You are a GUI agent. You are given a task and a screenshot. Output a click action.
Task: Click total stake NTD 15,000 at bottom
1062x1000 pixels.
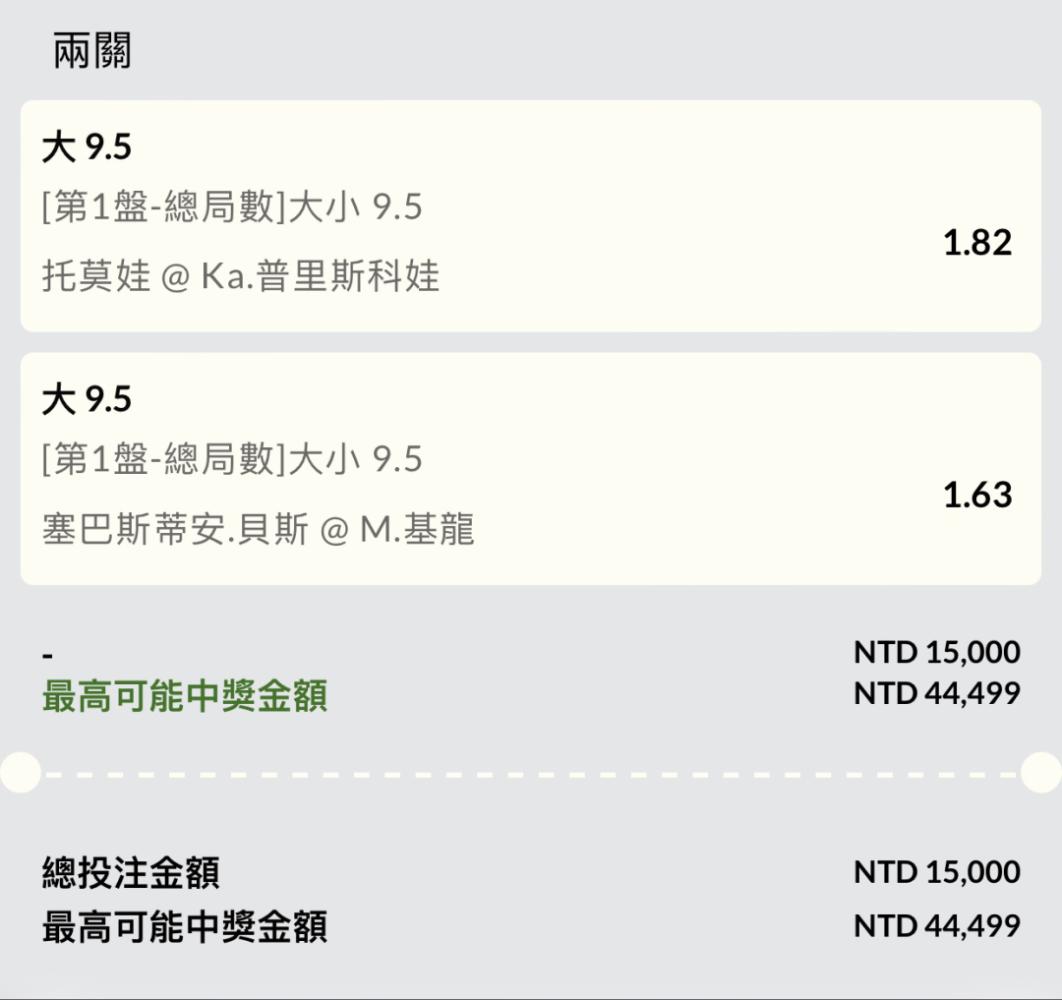[937, 872]
